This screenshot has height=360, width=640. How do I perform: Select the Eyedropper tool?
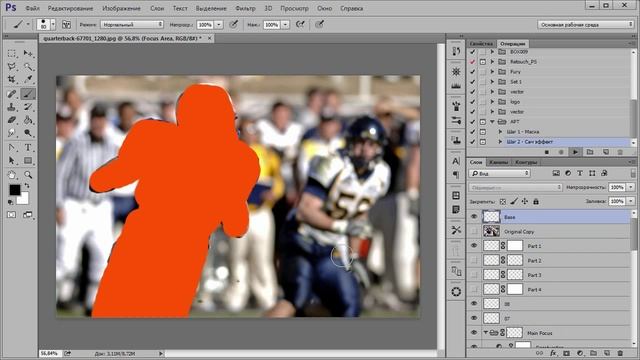pyautogui.click(x=28, y=79)
